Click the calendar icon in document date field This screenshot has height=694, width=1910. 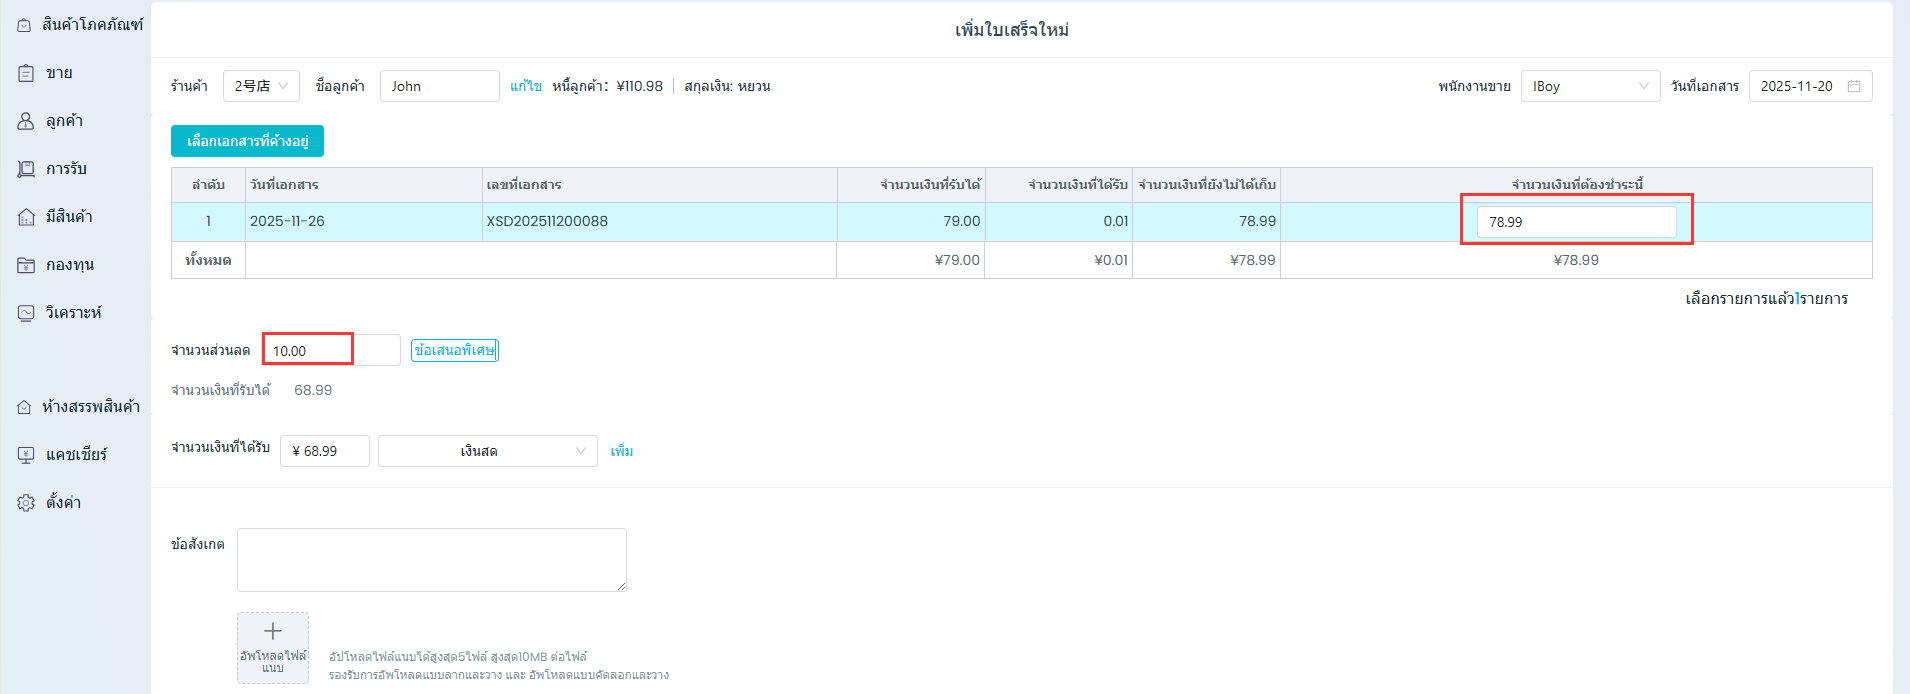click(x=1854, y=86)
